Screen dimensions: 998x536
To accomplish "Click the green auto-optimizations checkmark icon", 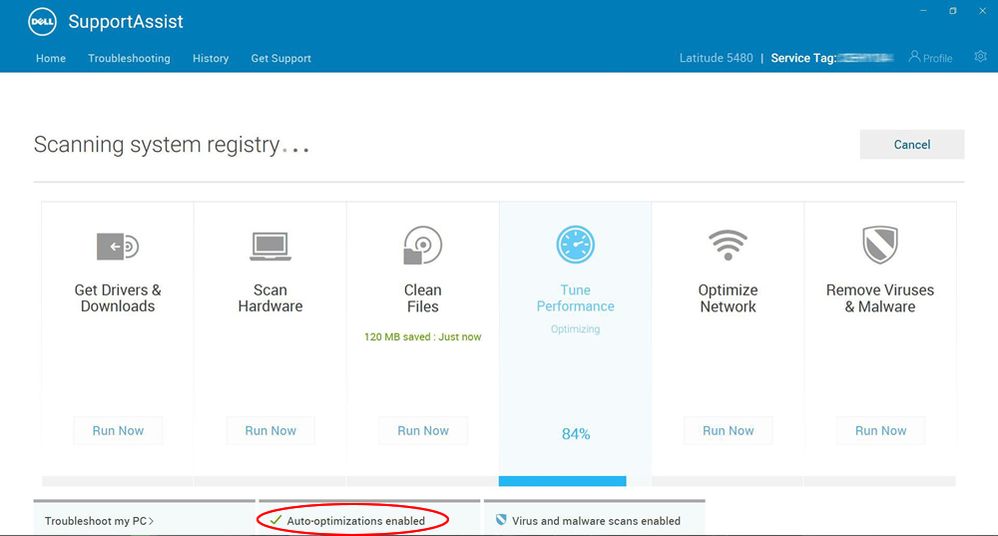I will coord(276,520).
